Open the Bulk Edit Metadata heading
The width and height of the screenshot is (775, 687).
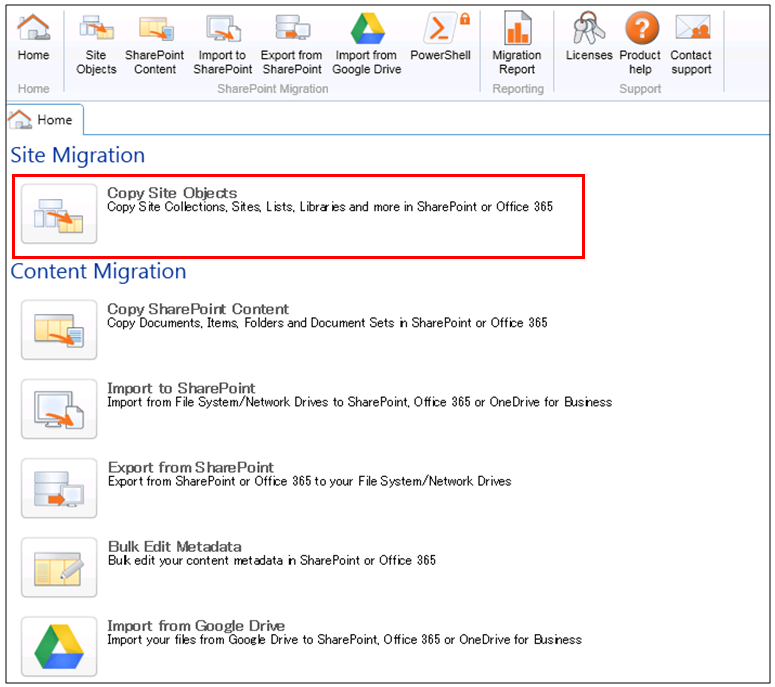point(174,546)
